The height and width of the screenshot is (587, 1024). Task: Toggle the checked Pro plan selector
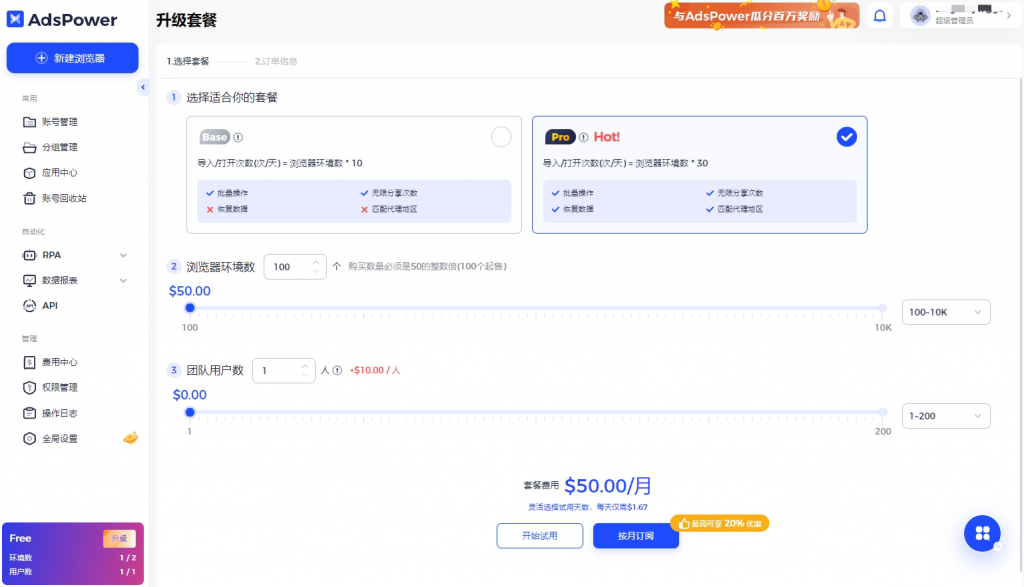(x=846, y=137)
